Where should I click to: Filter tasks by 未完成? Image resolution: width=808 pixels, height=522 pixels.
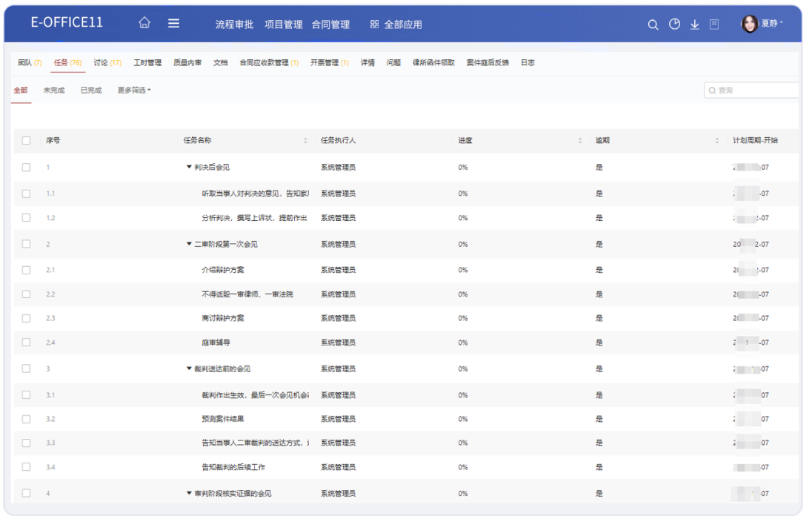pos(54,90)
